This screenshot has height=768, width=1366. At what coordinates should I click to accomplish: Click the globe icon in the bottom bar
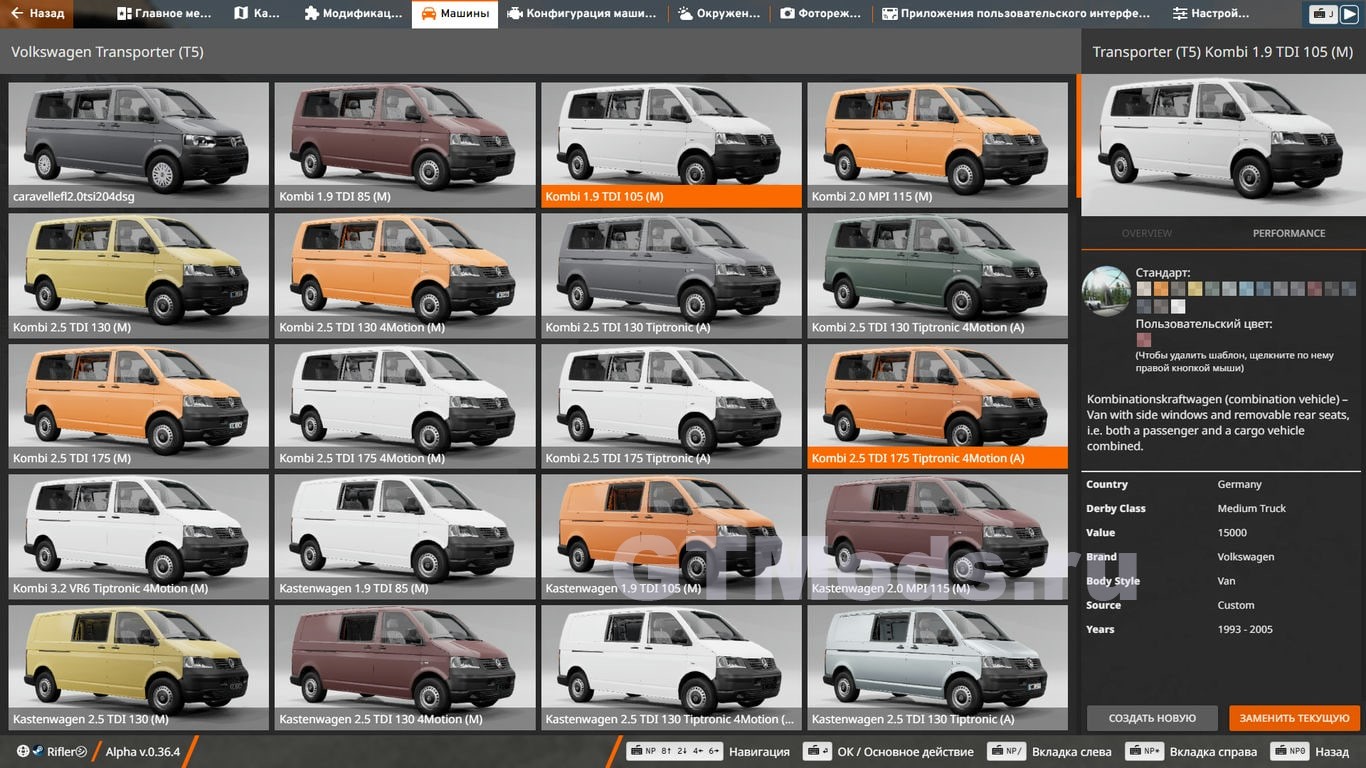23,751
